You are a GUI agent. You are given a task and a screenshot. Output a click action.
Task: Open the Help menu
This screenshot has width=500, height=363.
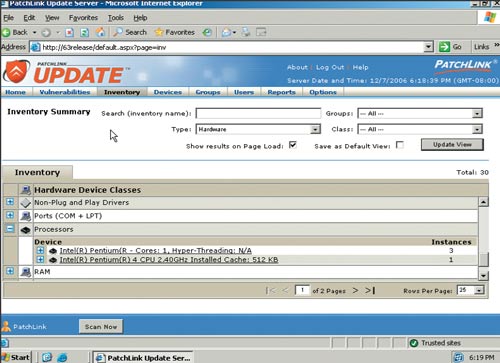(140, 18)
